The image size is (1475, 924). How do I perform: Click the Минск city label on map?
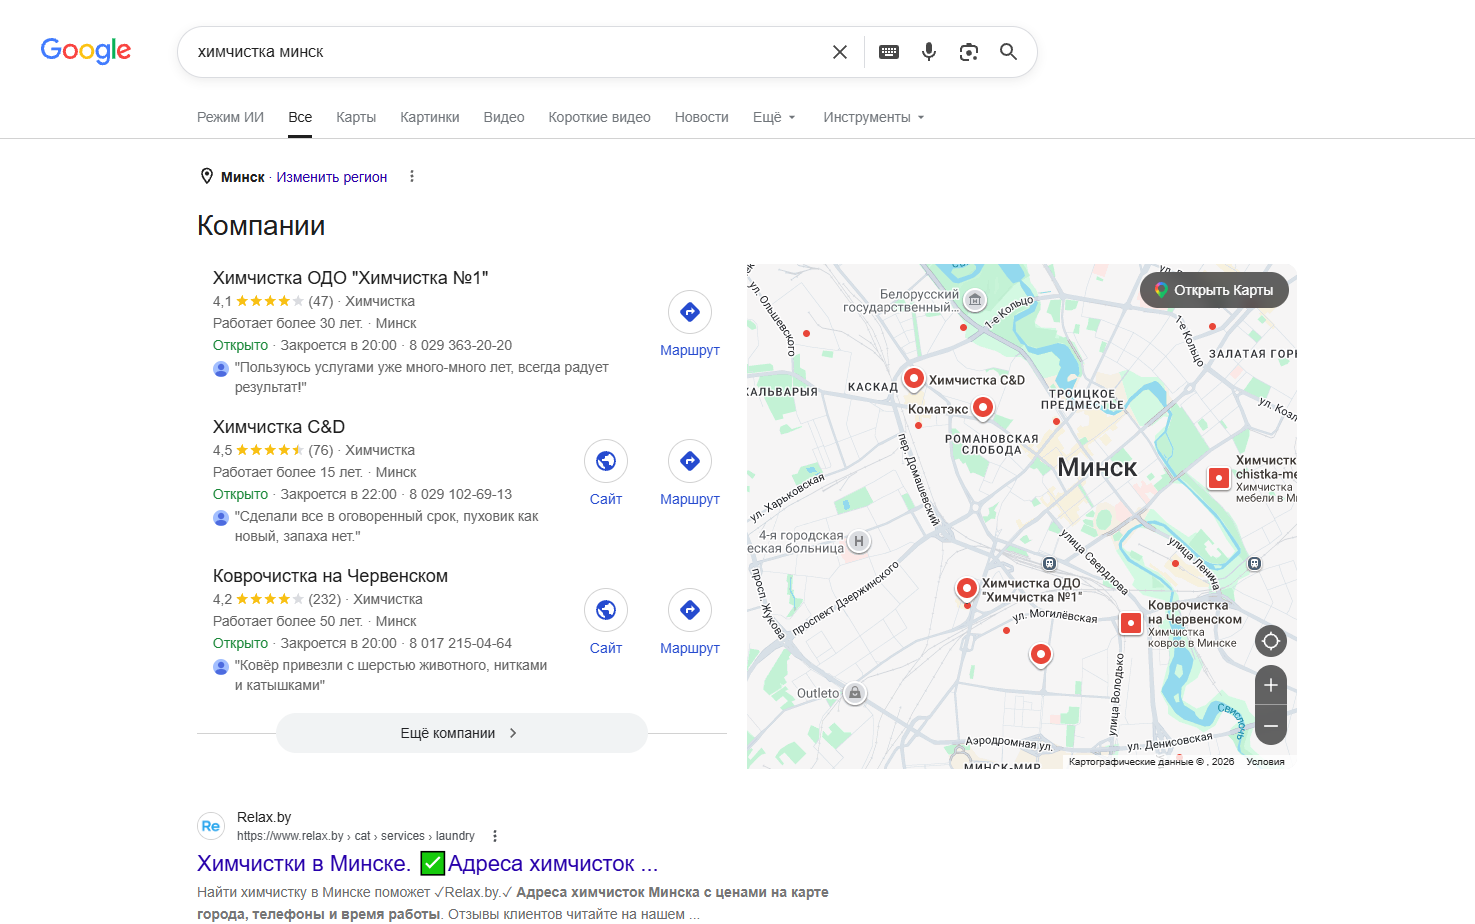[1097, 468]
